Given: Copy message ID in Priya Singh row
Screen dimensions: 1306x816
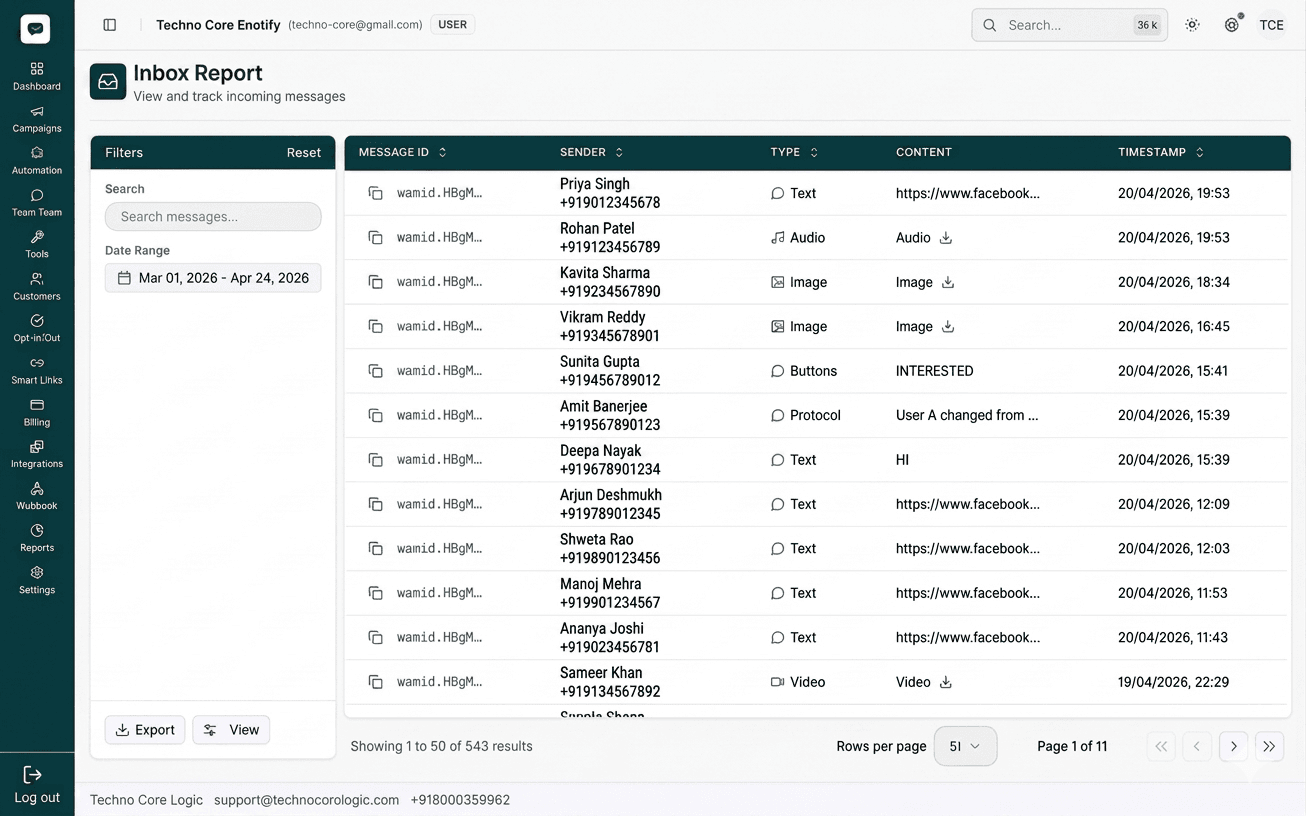Looking at the screenshot, I should (x=376, y=193).
